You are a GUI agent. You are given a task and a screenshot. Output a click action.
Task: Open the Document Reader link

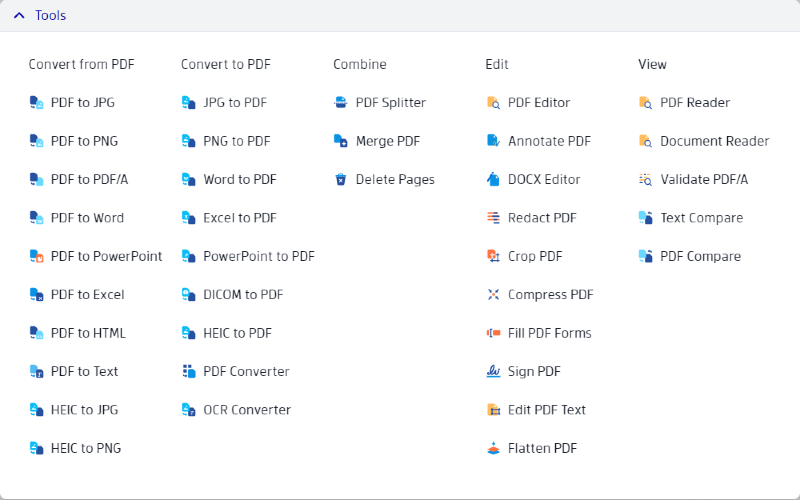(x=715, y=141)
